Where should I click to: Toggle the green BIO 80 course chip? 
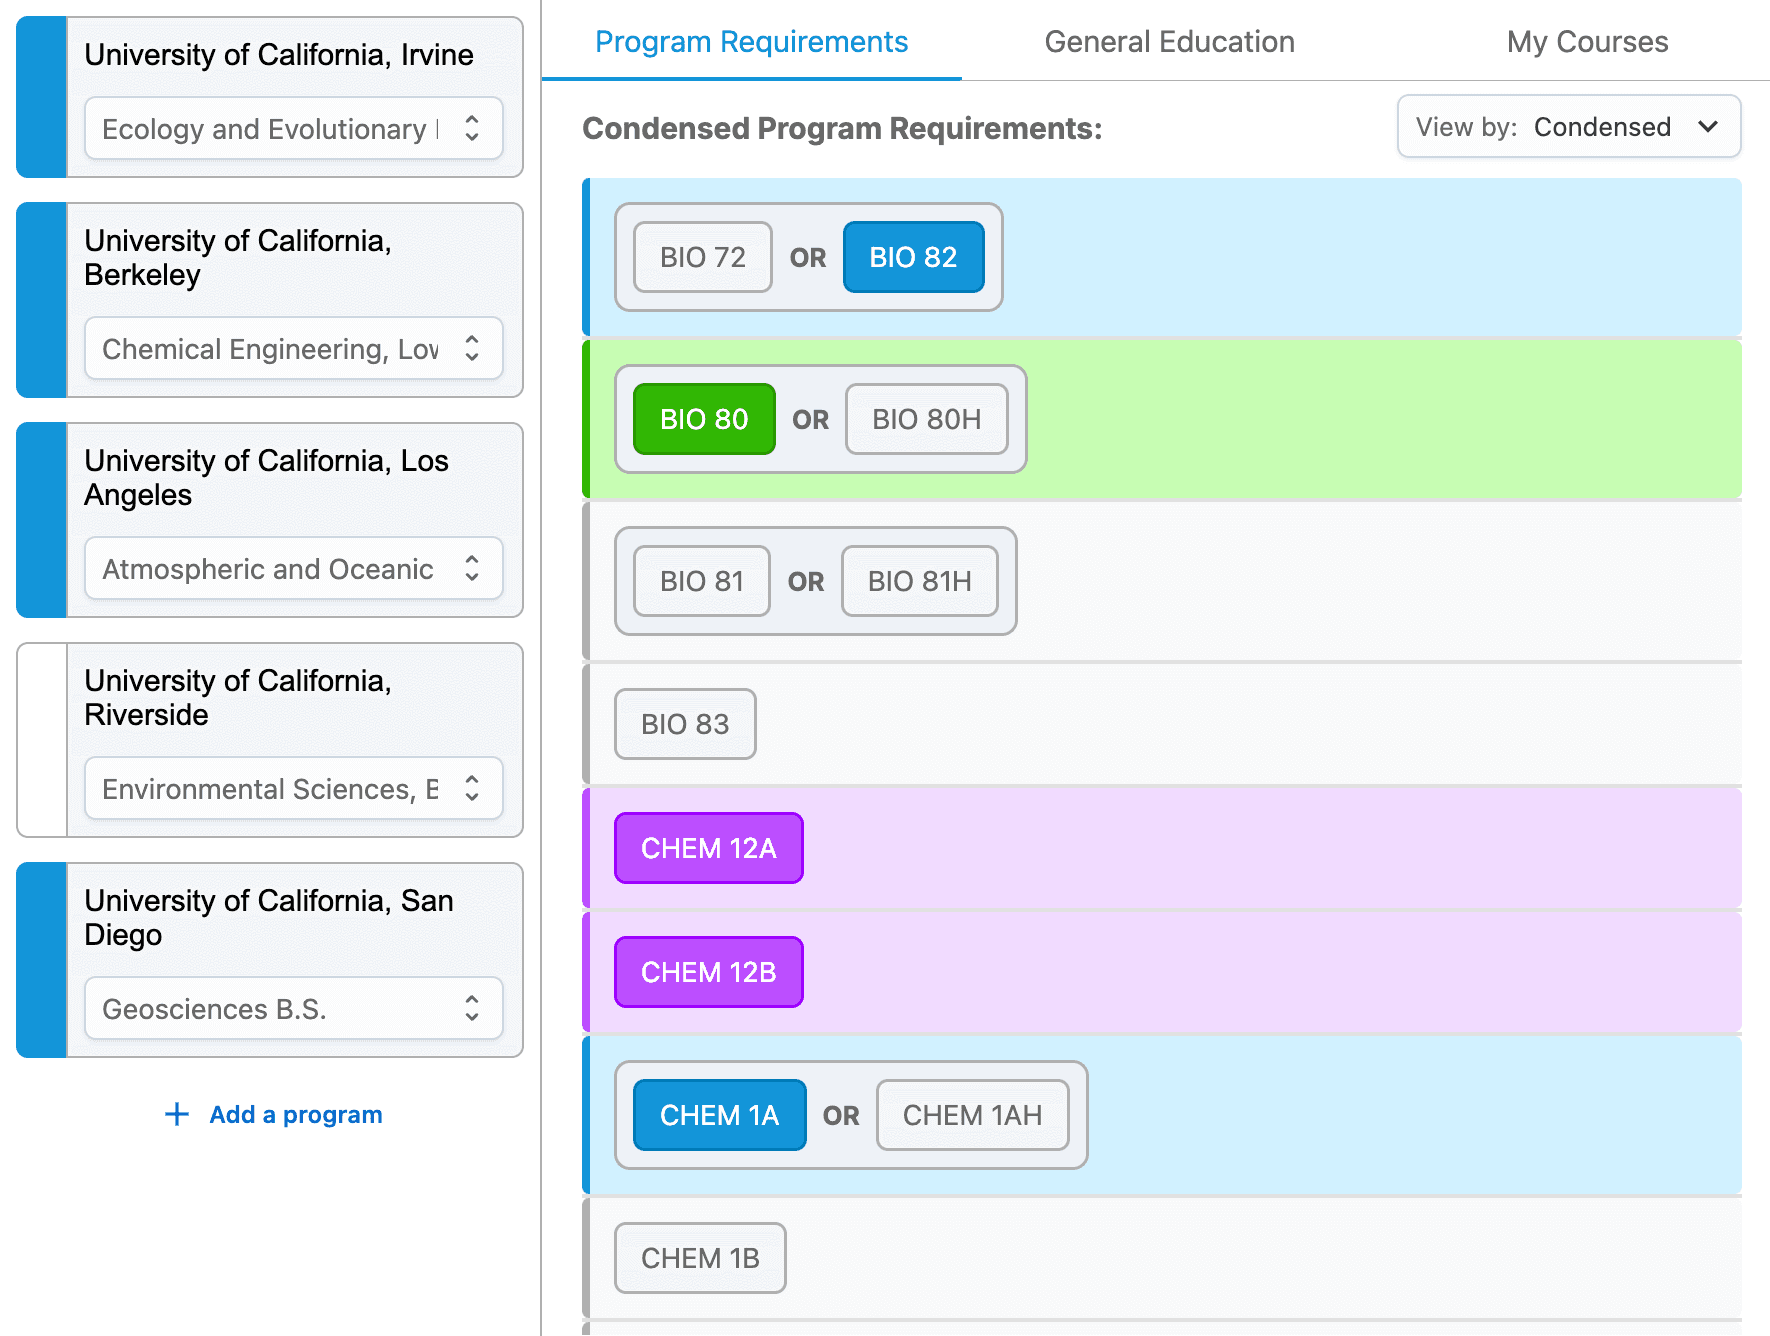(704, 419)
